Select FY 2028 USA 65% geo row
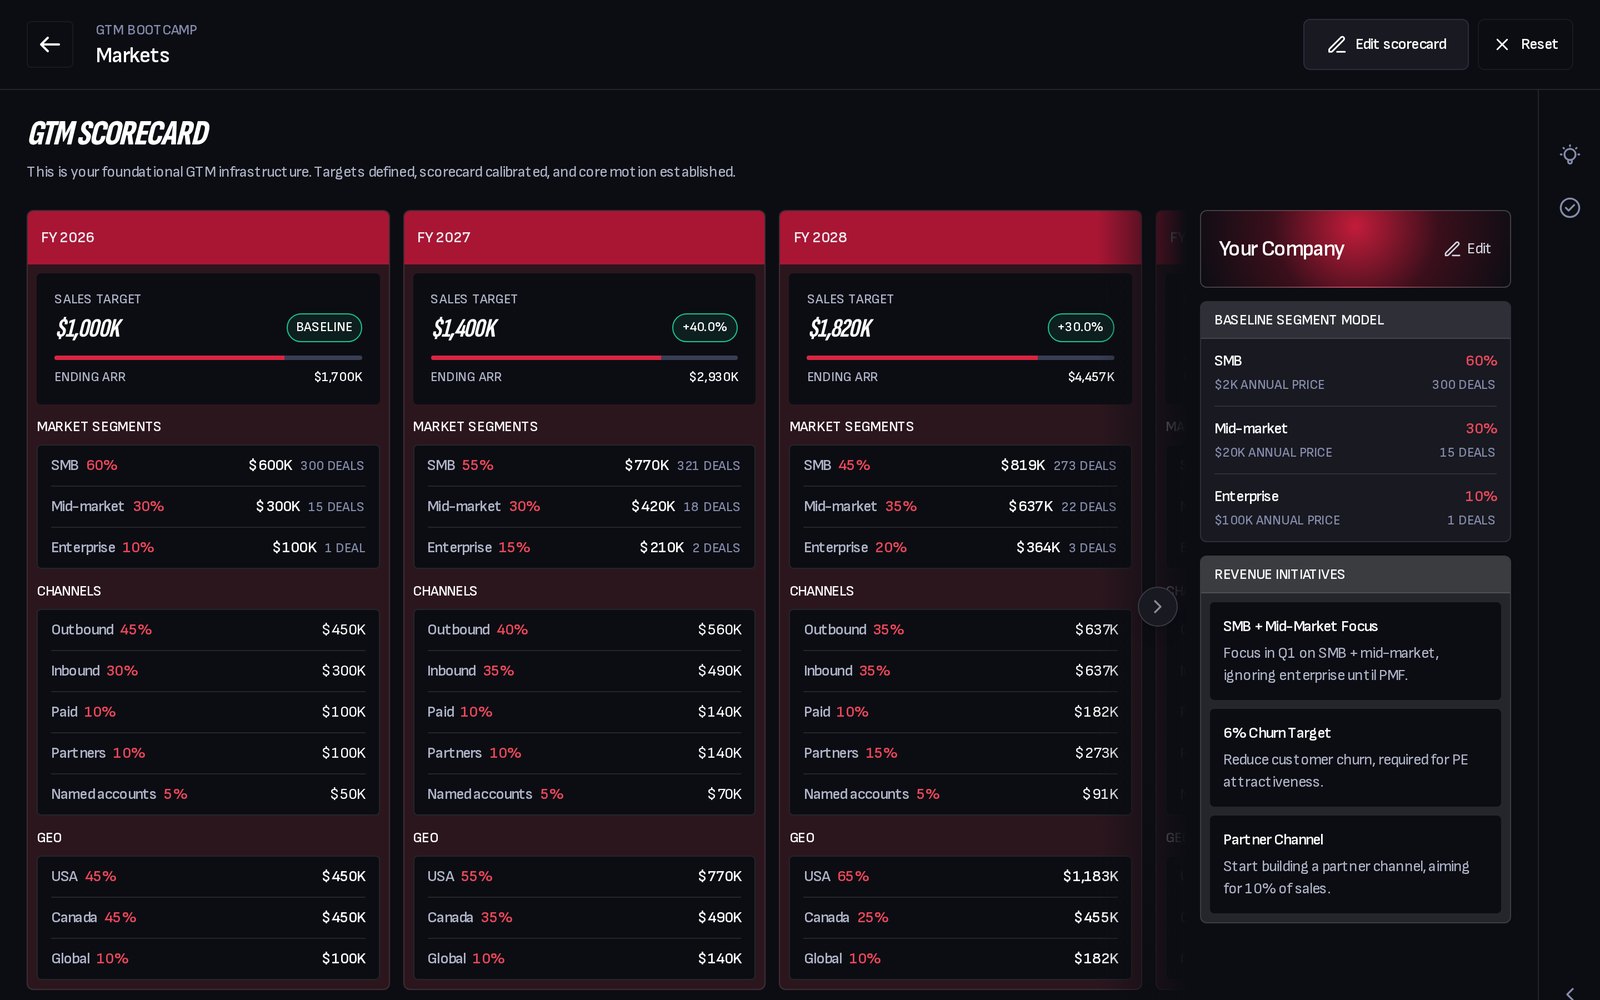 [960, 877]
